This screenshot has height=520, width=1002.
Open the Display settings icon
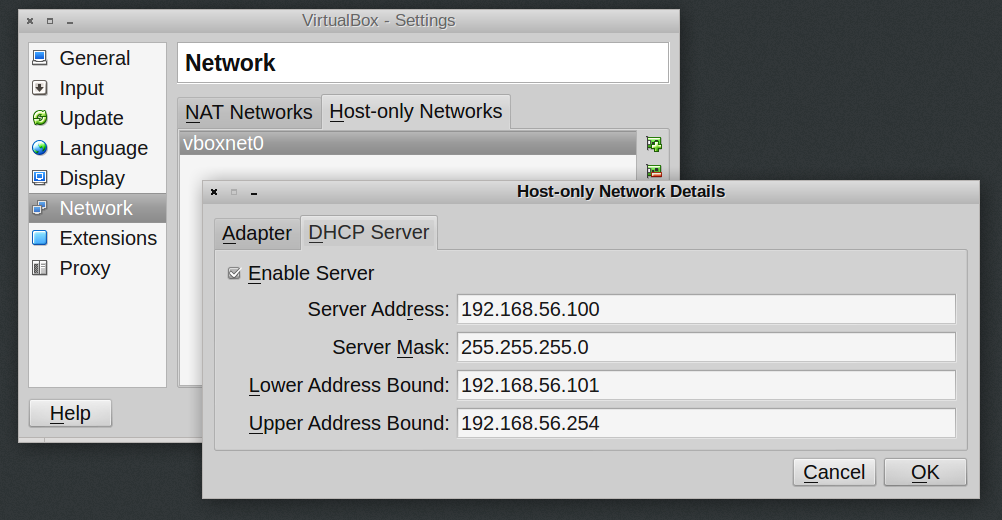coord(40,178)
